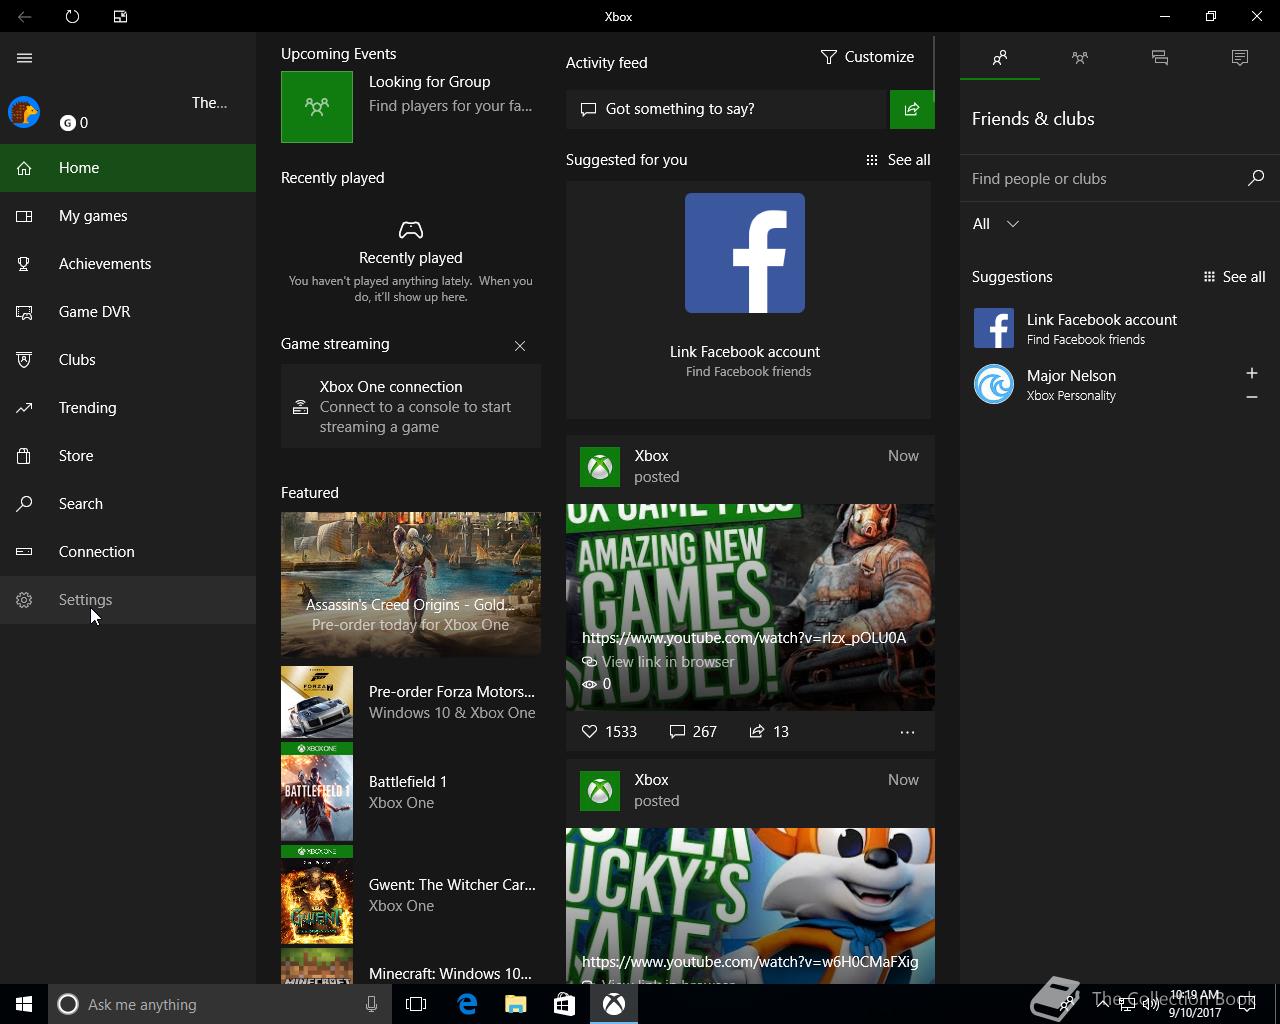Open Task View on the taskbar
Viewport: 1280px width, 1024px height.
[416, 1004]
